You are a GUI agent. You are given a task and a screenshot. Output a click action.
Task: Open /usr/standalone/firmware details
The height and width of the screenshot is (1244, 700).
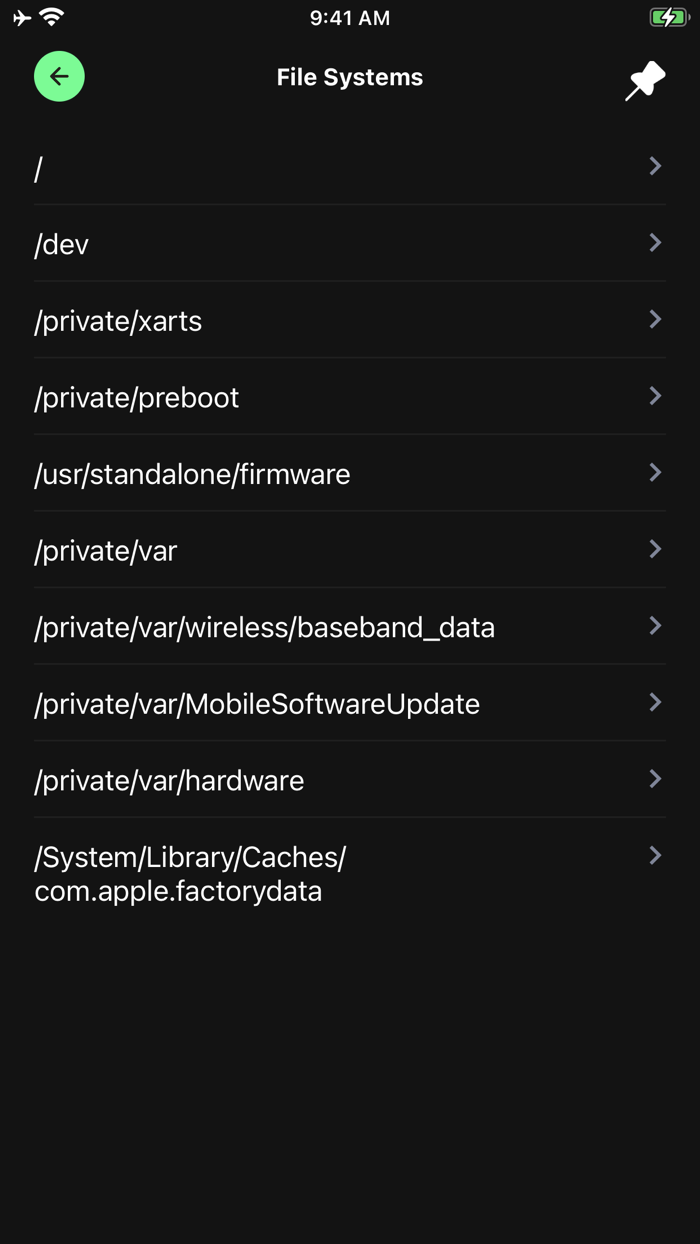click(x=192, y=474)
